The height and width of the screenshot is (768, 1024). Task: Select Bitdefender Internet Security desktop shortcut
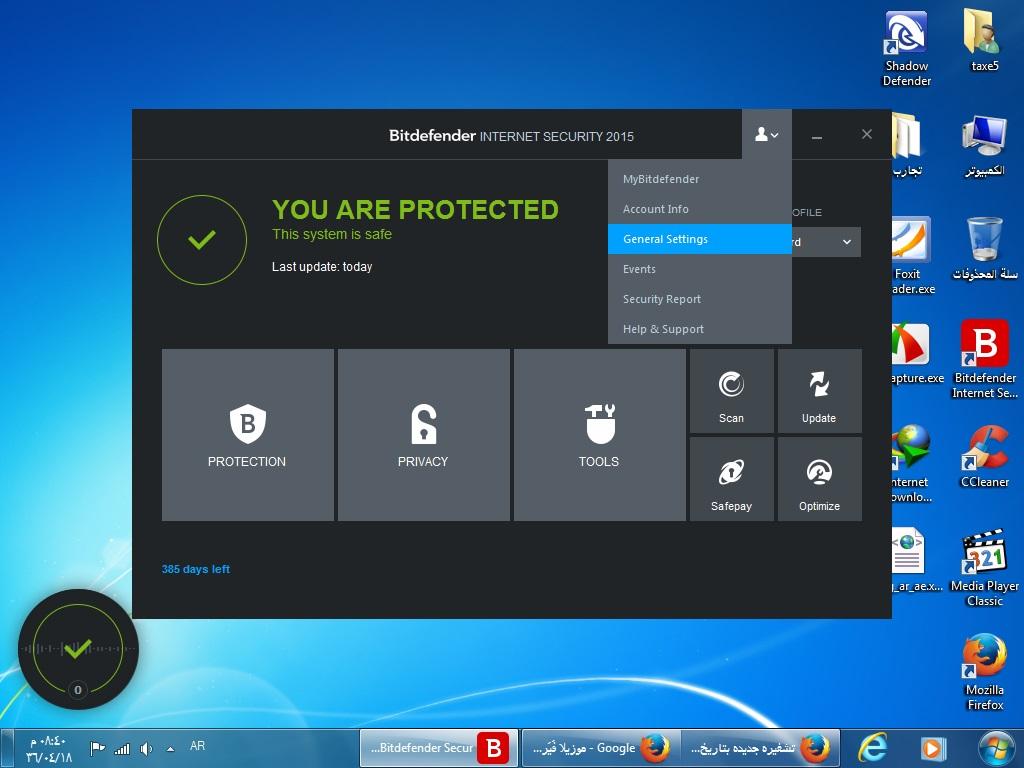[984, 360]
